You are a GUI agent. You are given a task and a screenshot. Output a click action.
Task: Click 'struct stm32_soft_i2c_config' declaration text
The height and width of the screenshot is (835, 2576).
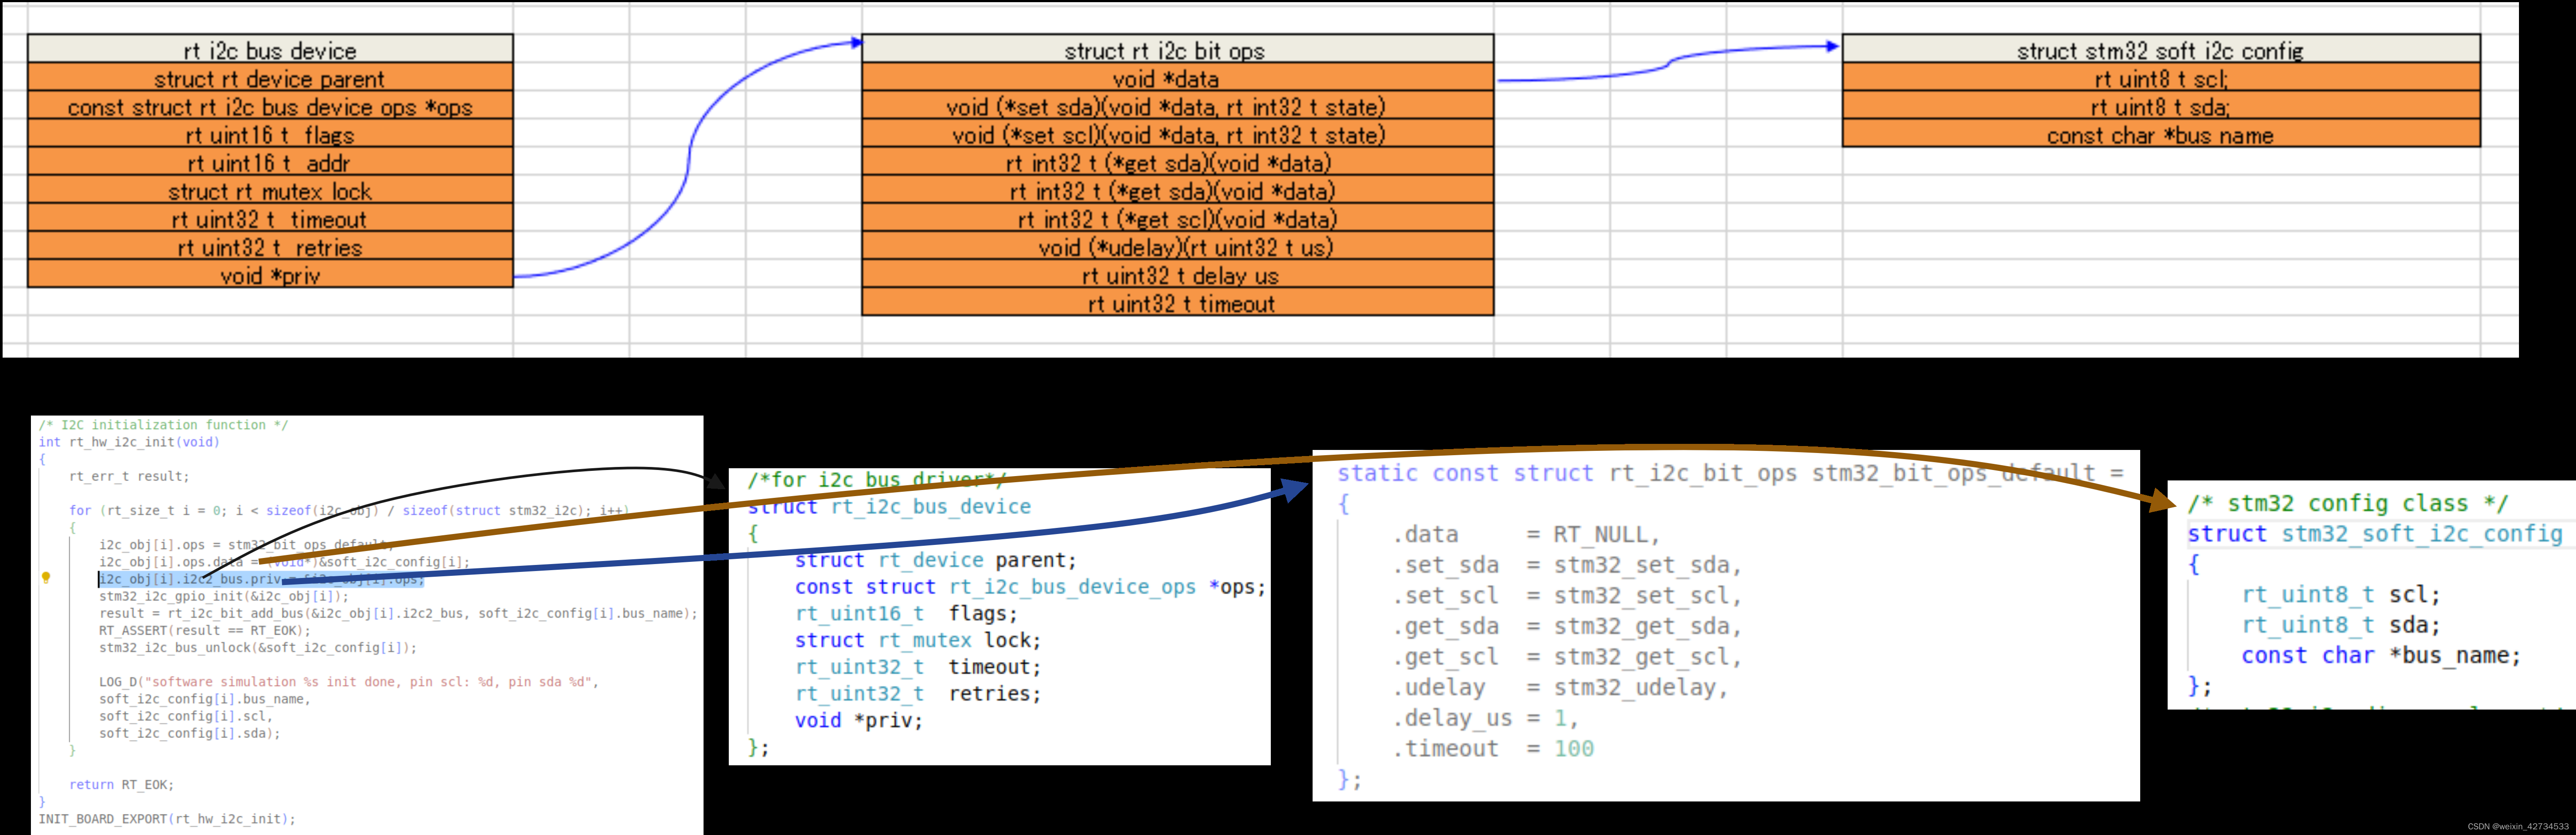pos(2374,534)
